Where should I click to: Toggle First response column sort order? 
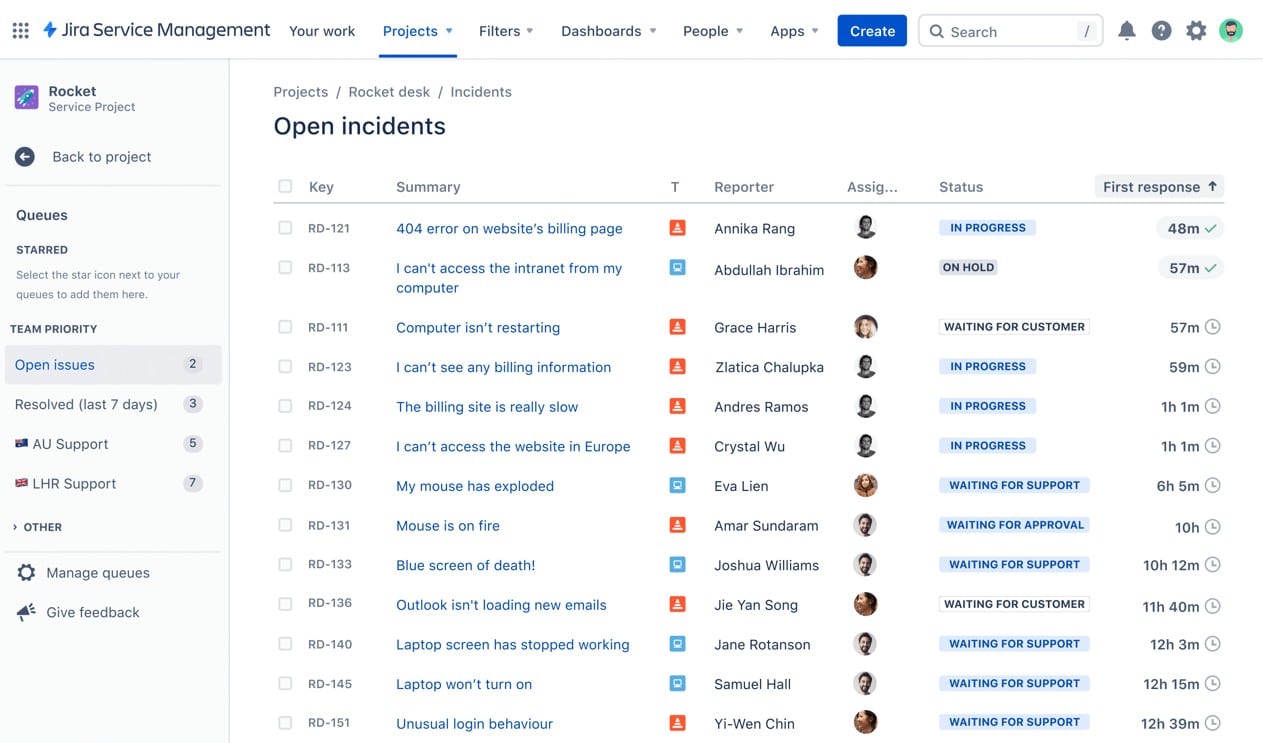pos(1158,186)
